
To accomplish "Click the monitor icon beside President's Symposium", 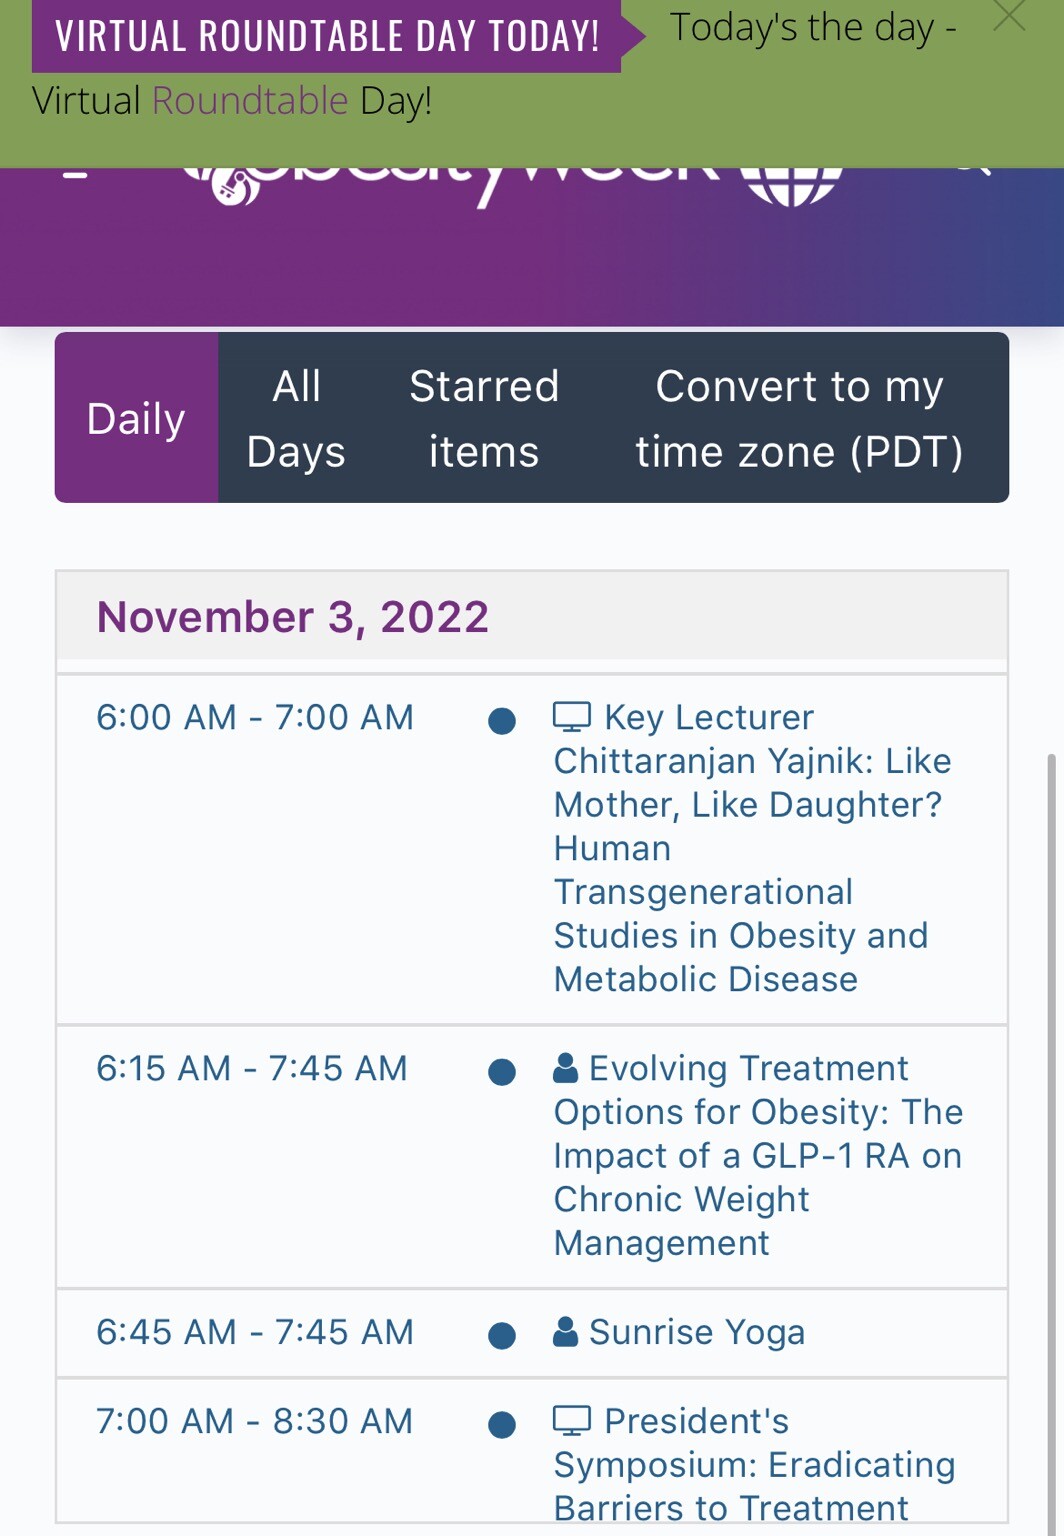I will [572, 1420].
